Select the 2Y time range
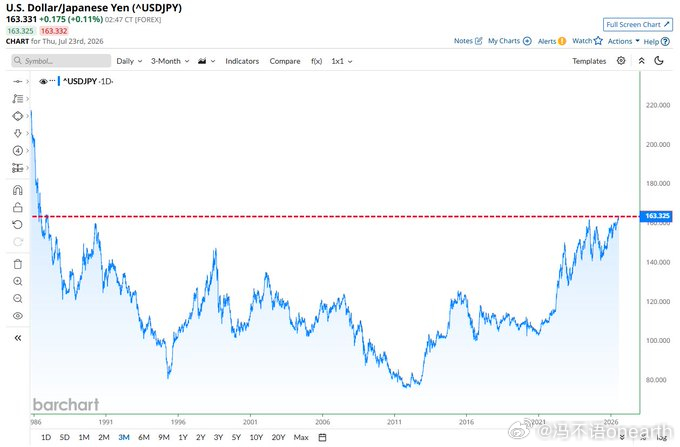This screenshot has height=447, width=680. pyautogui.click(x=200, y=437)
